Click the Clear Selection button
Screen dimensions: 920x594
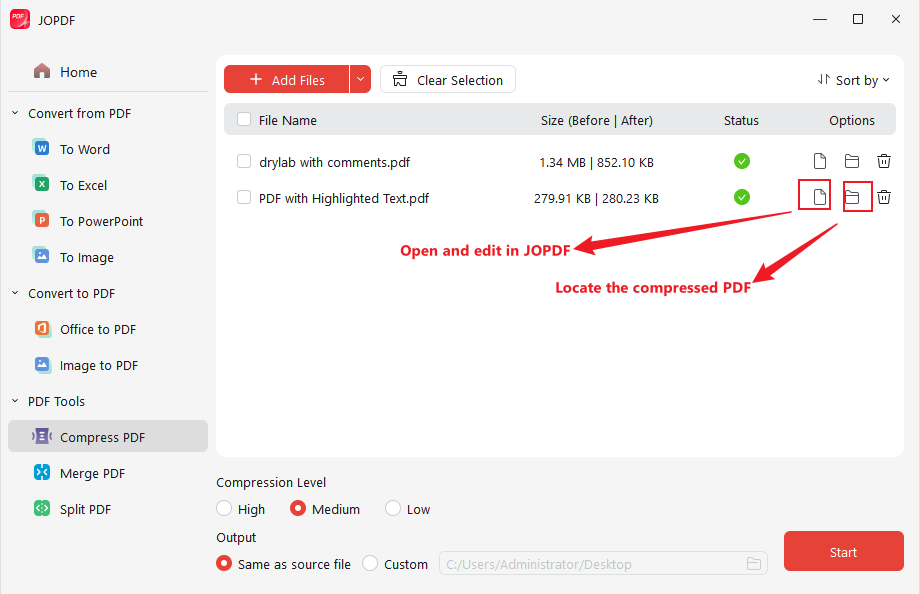[x=447, y=78]
